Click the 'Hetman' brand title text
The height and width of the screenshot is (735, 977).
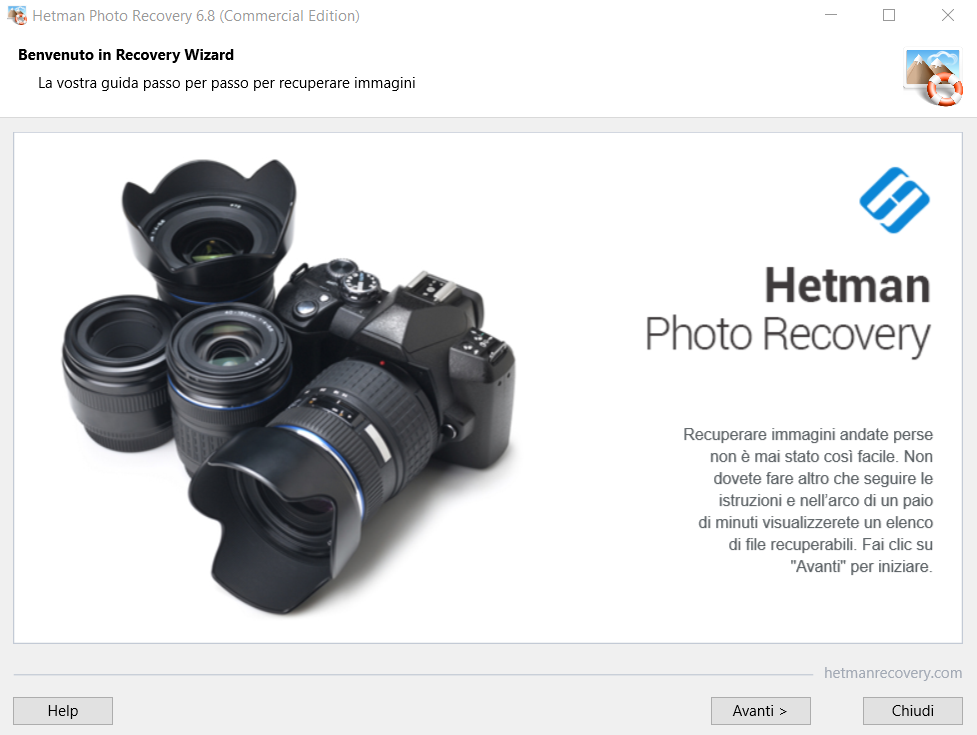(847, 286)
